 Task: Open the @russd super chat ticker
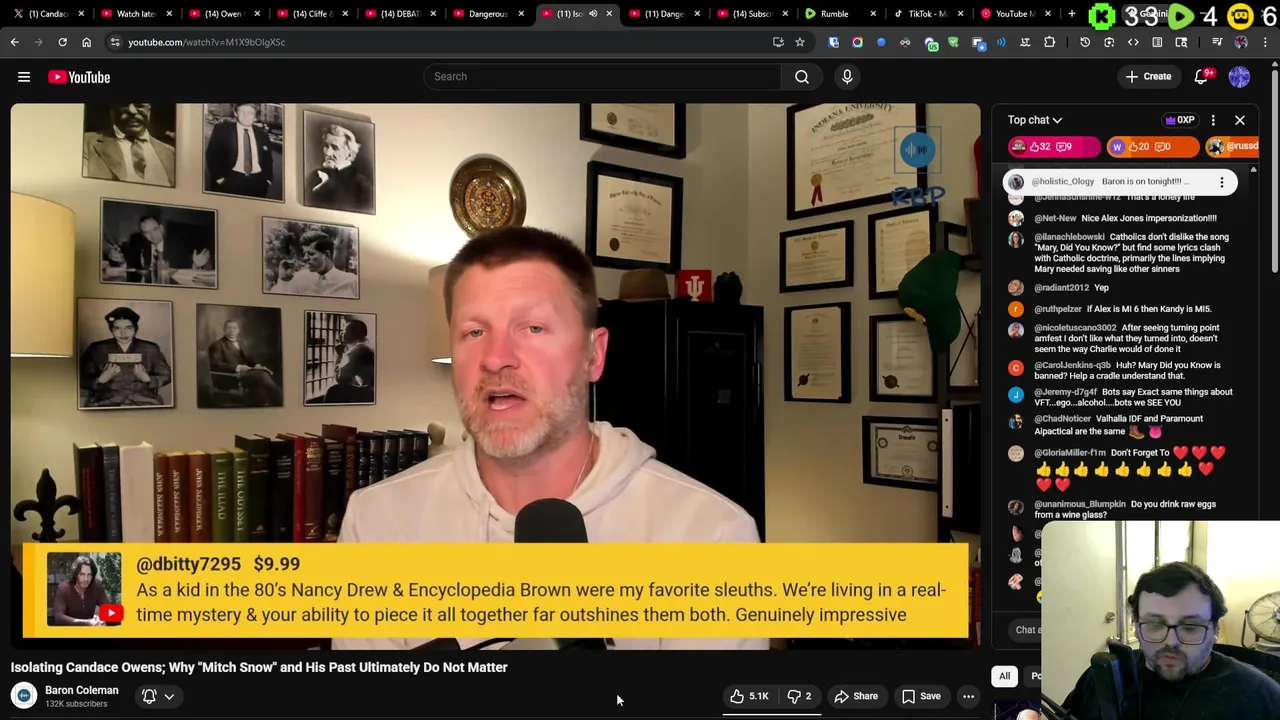pyautogui.click(x=1232, y=147)
